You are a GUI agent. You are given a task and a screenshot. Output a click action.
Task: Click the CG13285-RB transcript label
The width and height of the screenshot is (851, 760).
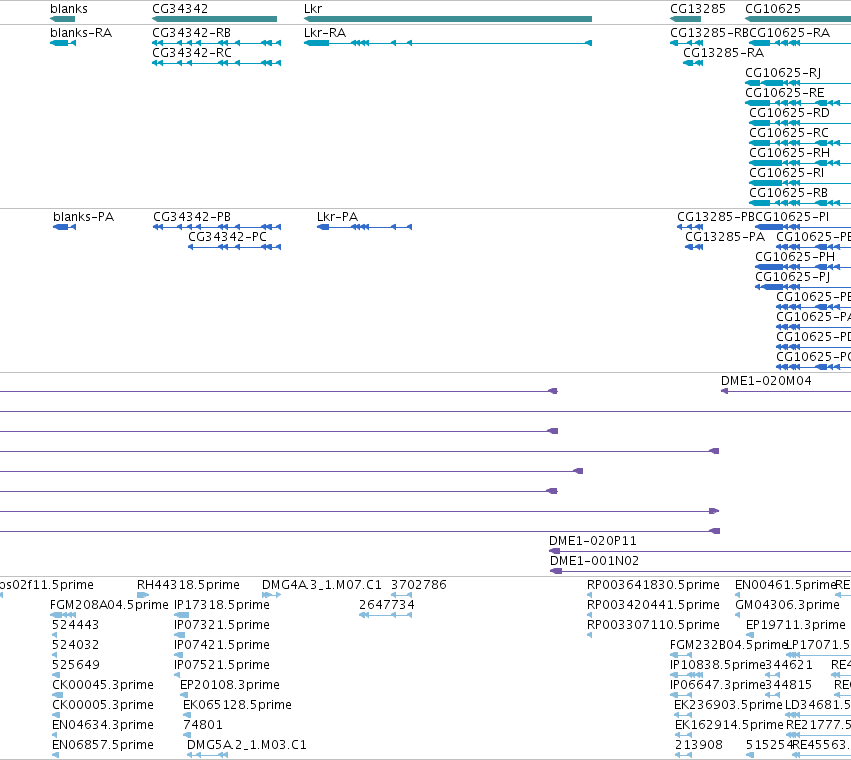click(x=709, y=33)
